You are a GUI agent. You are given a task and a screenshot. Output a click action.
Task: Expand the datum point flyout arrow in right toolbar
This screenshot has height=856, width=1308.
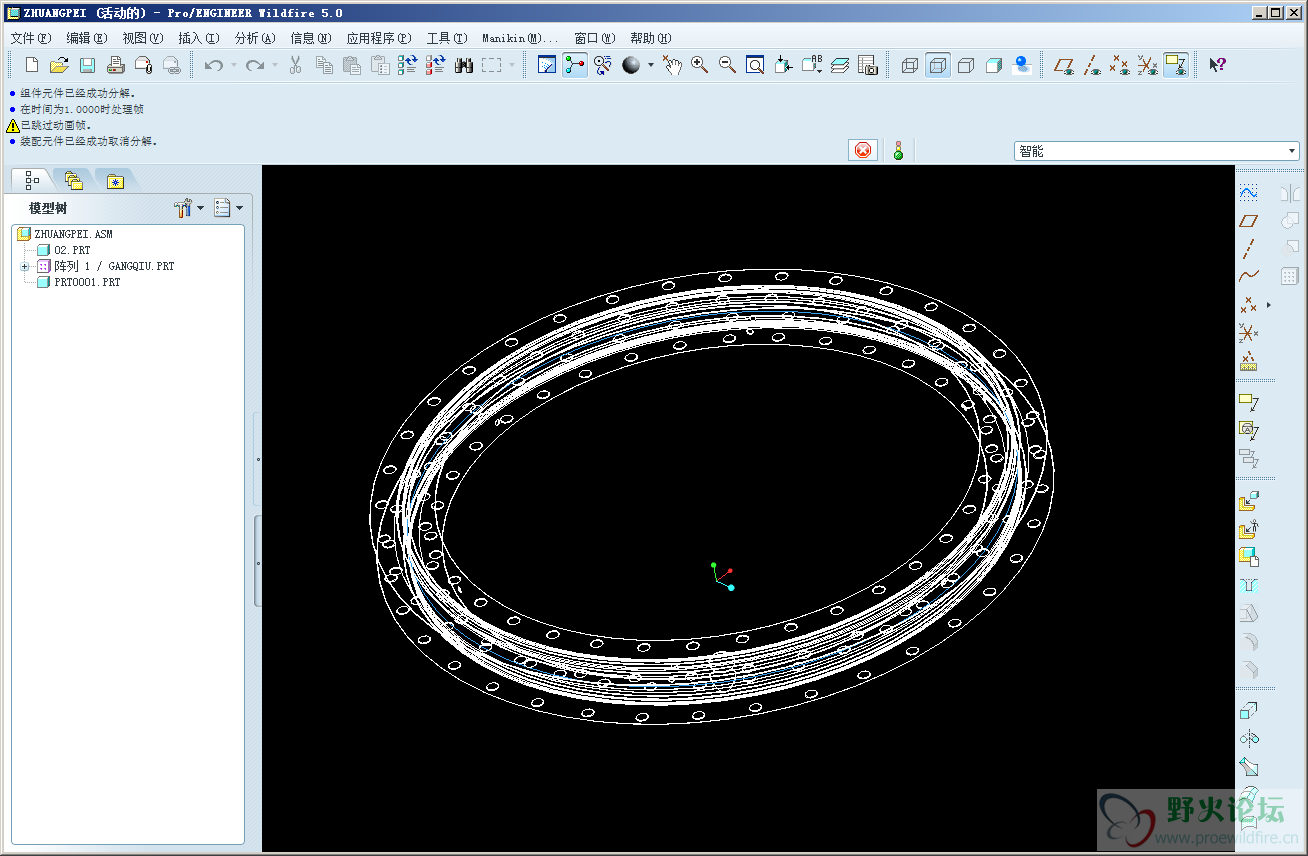1269,305
